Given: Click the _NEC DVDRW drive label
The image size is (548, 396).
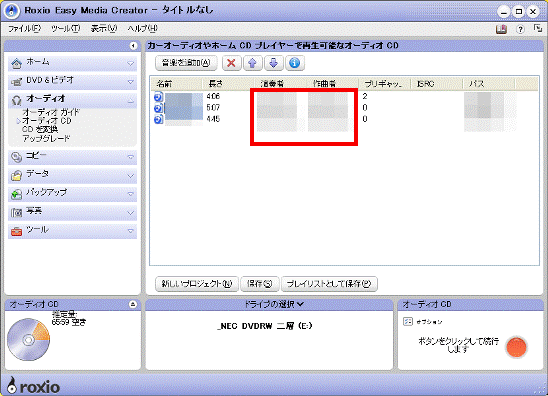Looking at the screenshot, I should pyautogui.click(x=265, y=326).
